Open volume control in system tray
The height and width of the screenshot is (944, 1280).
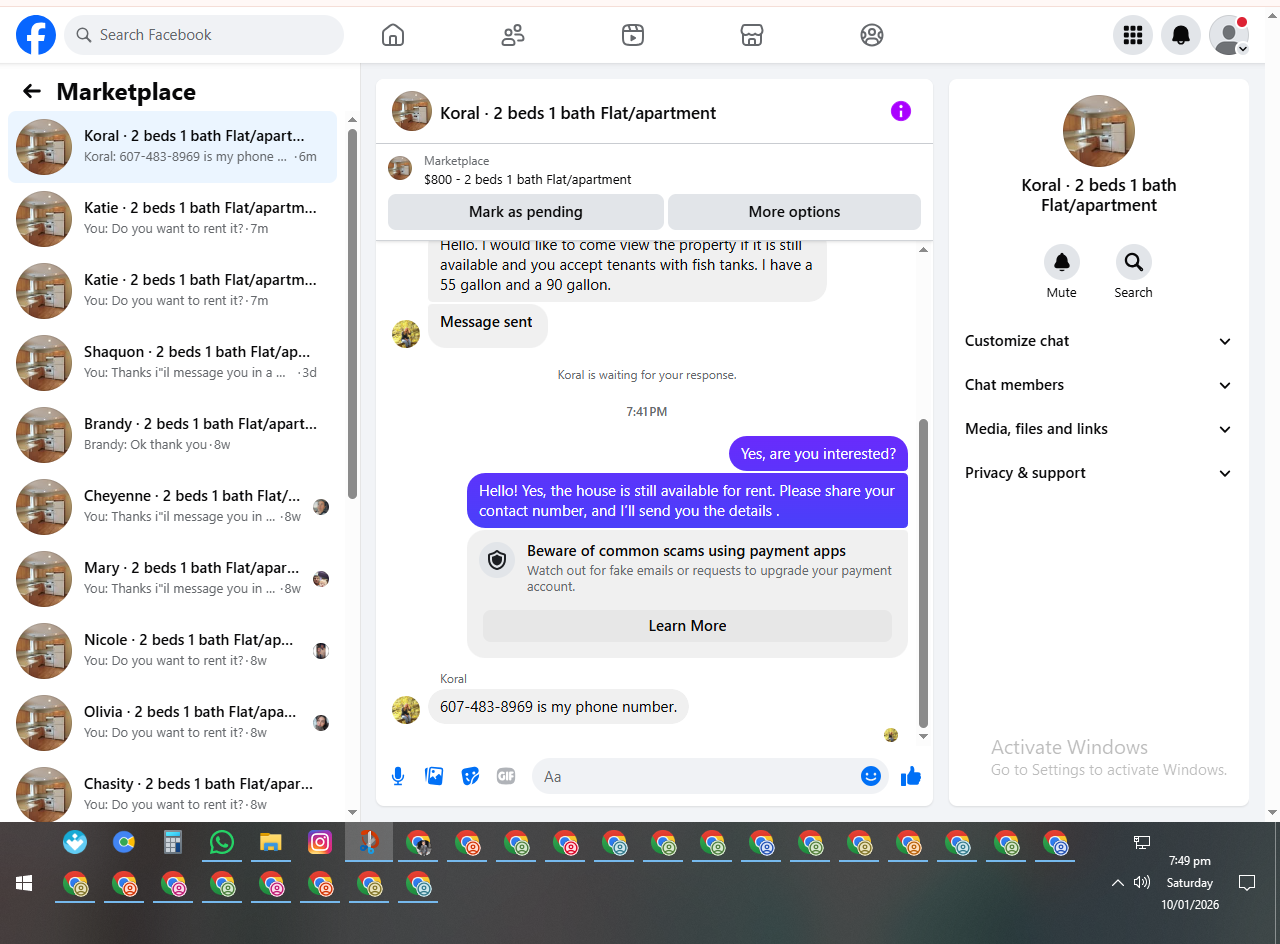click(x=1142, y=883)
